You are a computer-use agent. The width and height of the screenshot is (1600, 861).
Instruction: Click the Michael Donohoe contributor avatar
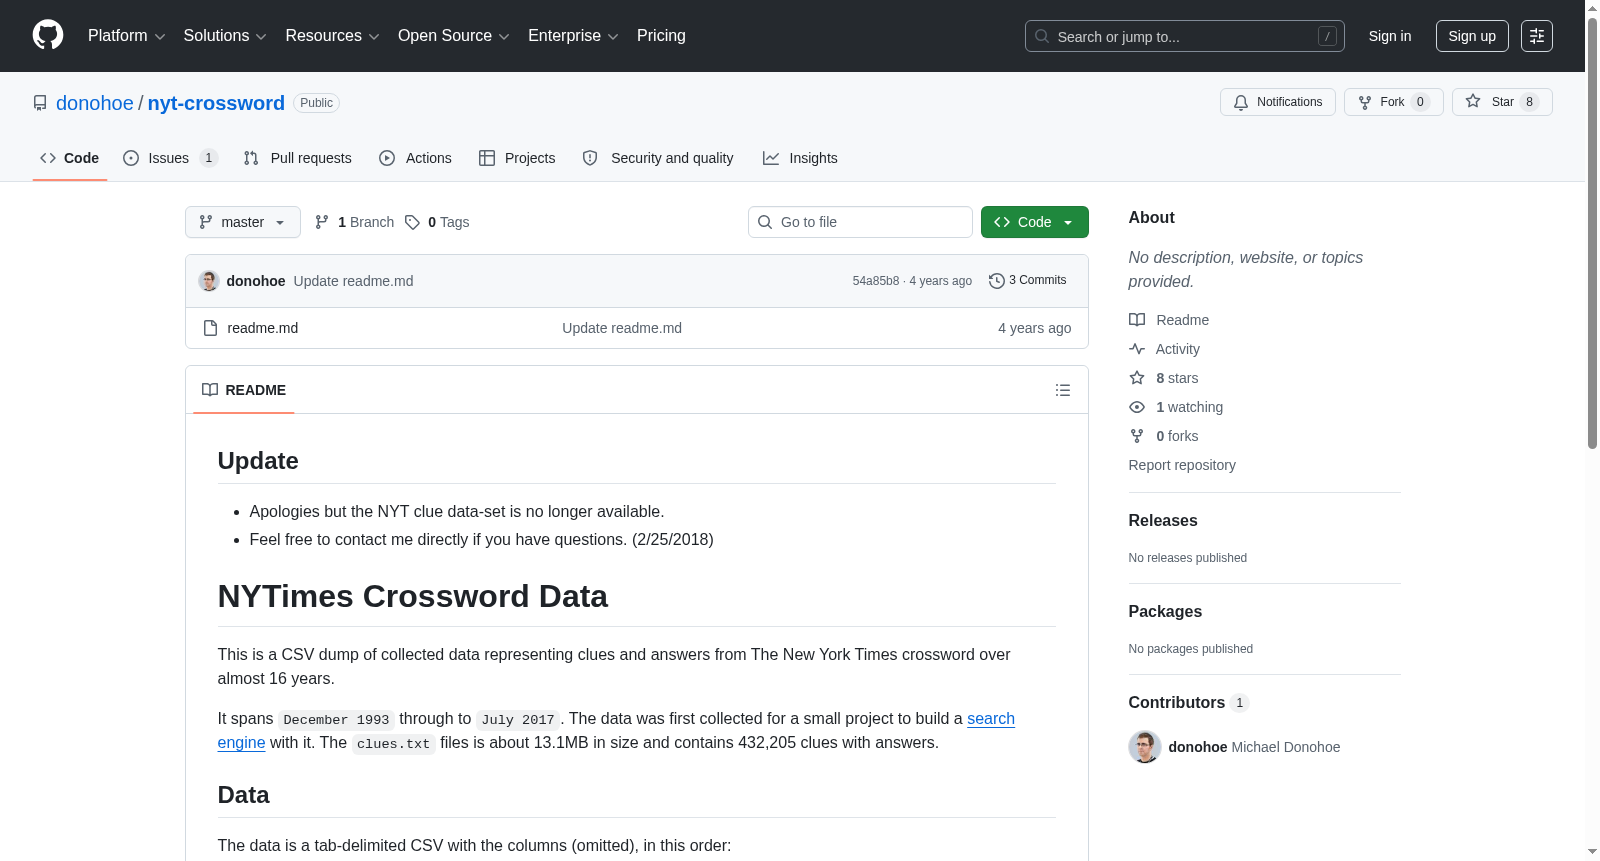coord(1145,747)
